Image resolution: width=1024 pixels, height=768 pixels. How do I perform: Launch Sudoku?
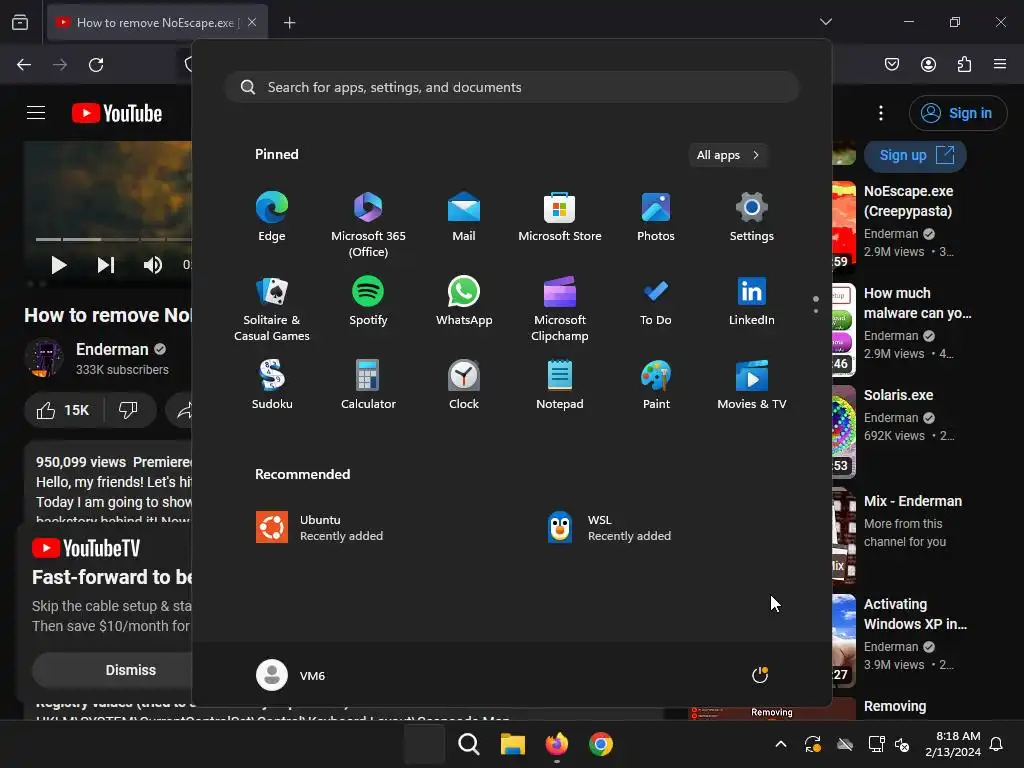pos(272,385)
